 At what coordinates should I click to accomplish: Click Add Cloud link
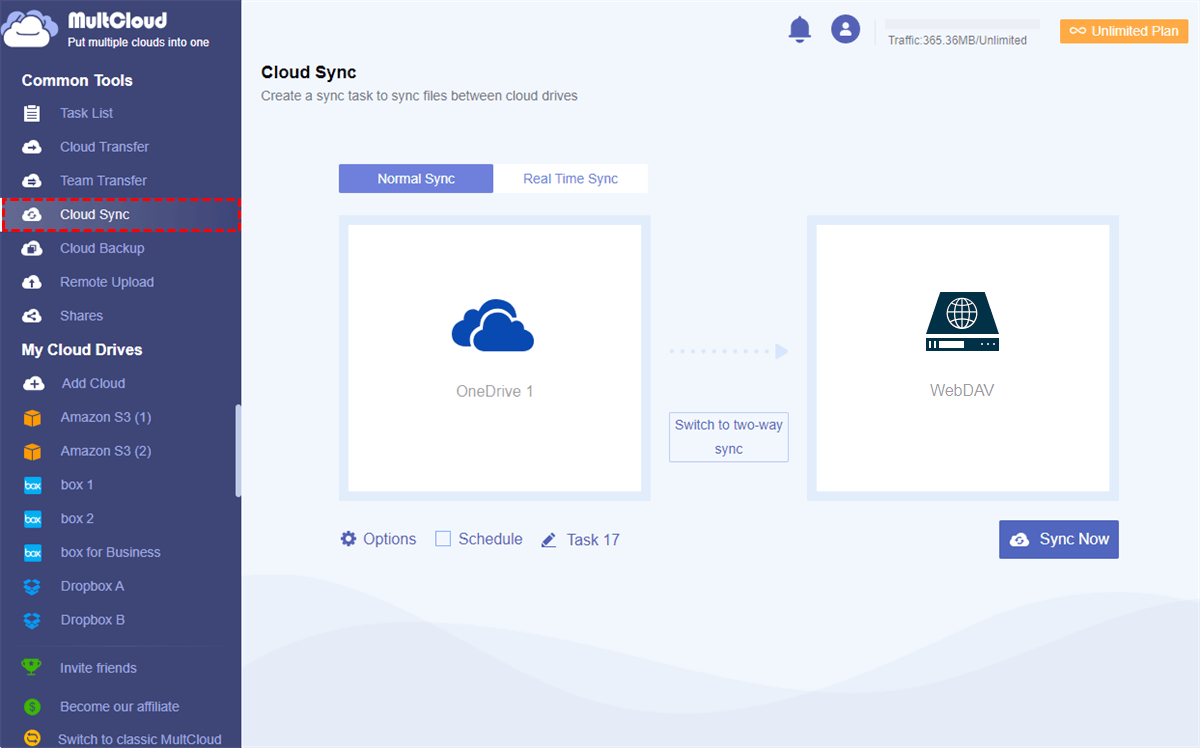pyautogui.click(x=93, y=384)
